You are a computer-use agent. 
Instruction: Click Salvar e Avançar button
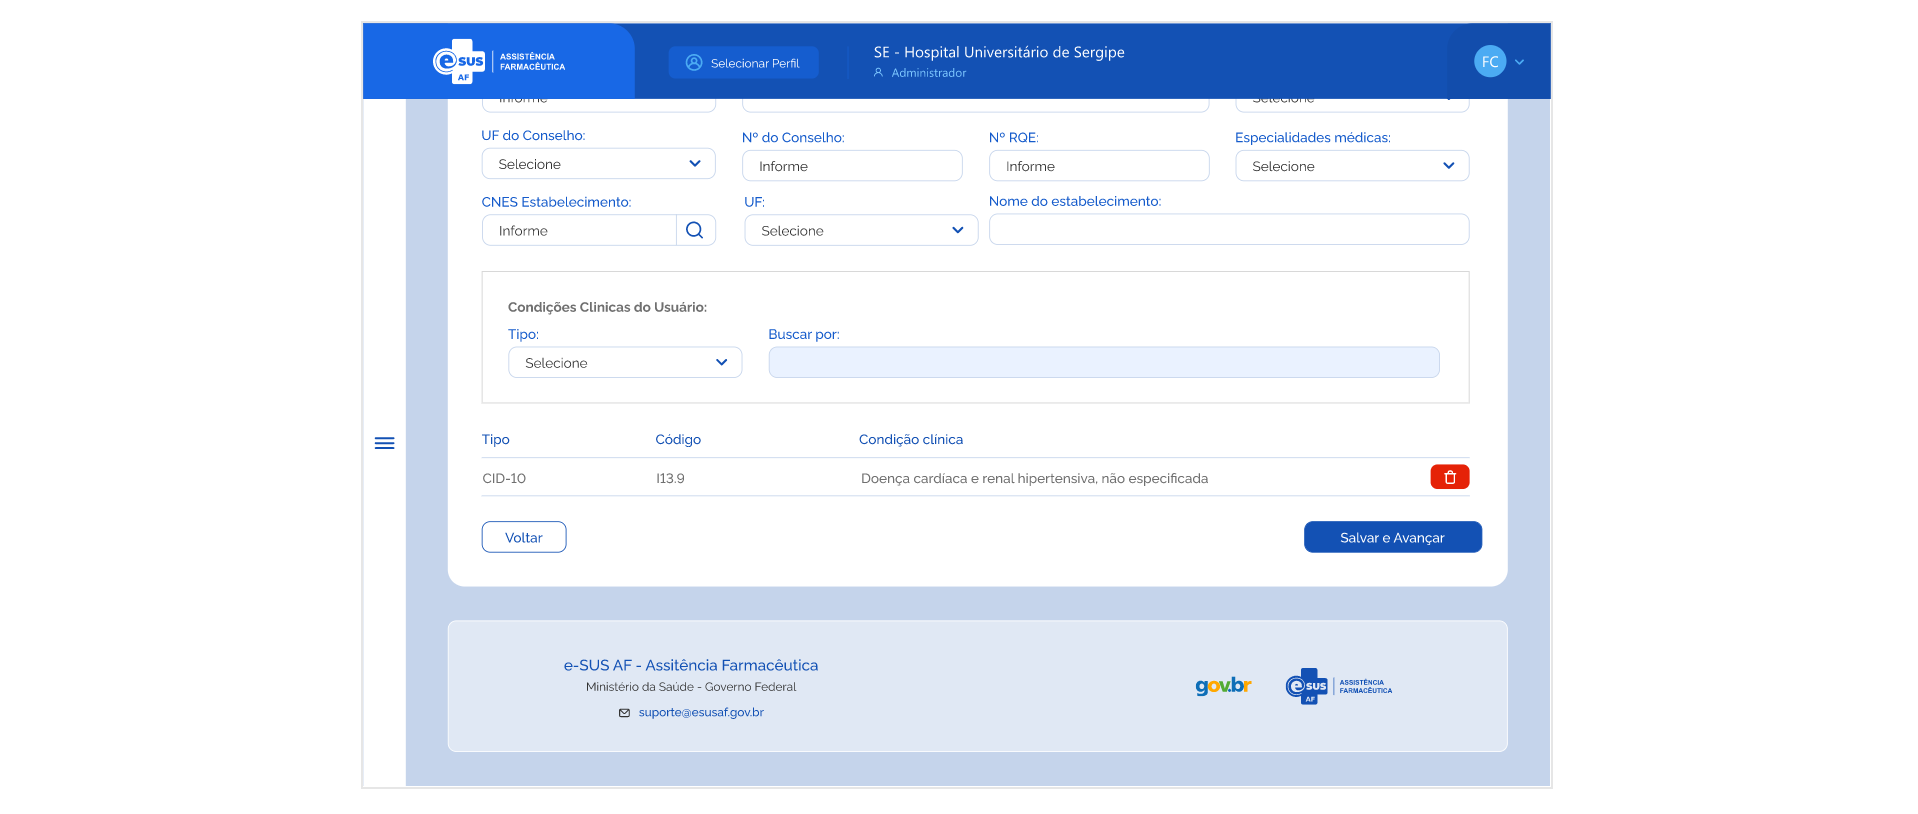(1391, 537)
